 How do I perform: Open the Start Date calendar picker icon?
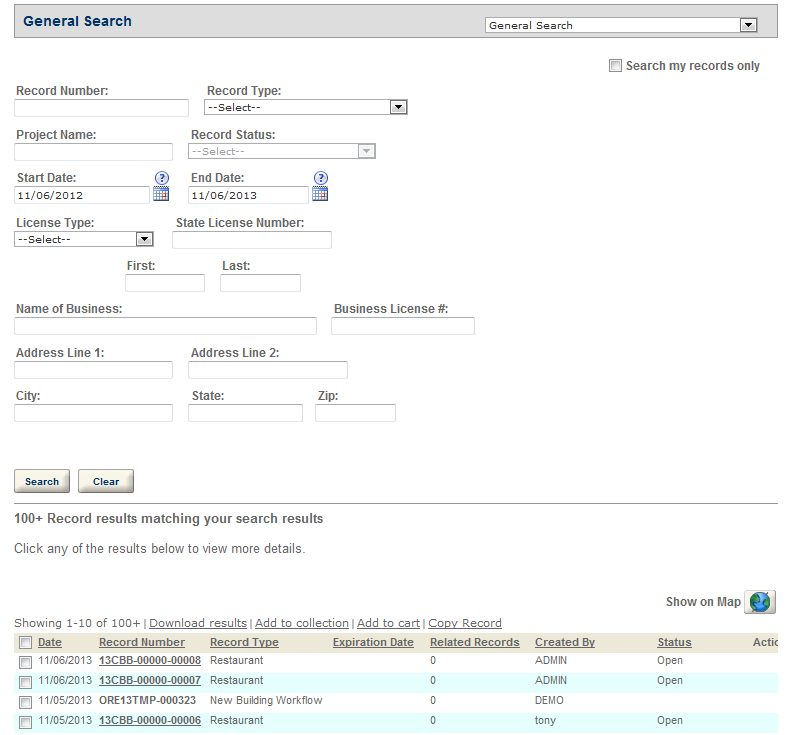[161, 194]
